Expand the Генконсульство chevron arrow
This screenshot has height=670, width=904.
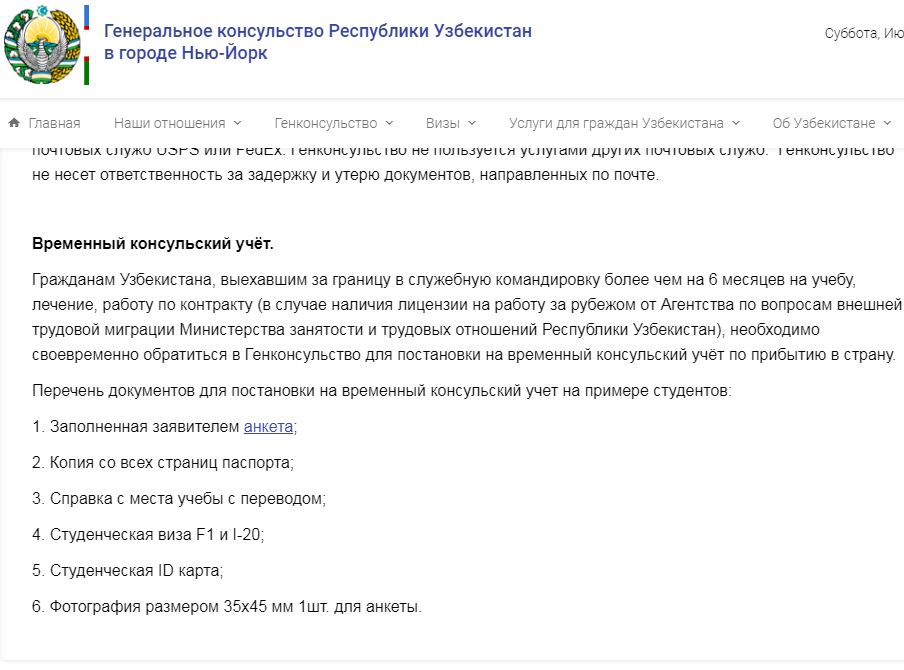coord(390,124)
